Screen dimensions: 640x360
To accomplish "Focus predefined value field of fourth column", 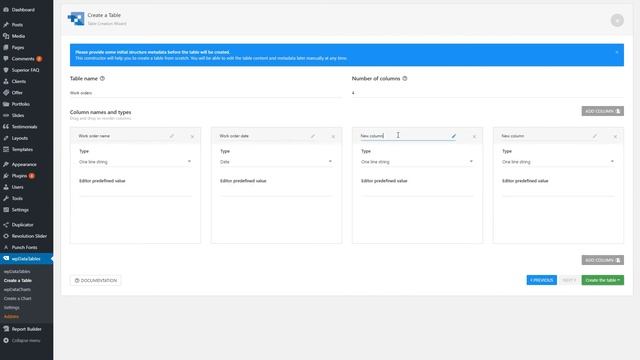I will click(x=558, y=191).
